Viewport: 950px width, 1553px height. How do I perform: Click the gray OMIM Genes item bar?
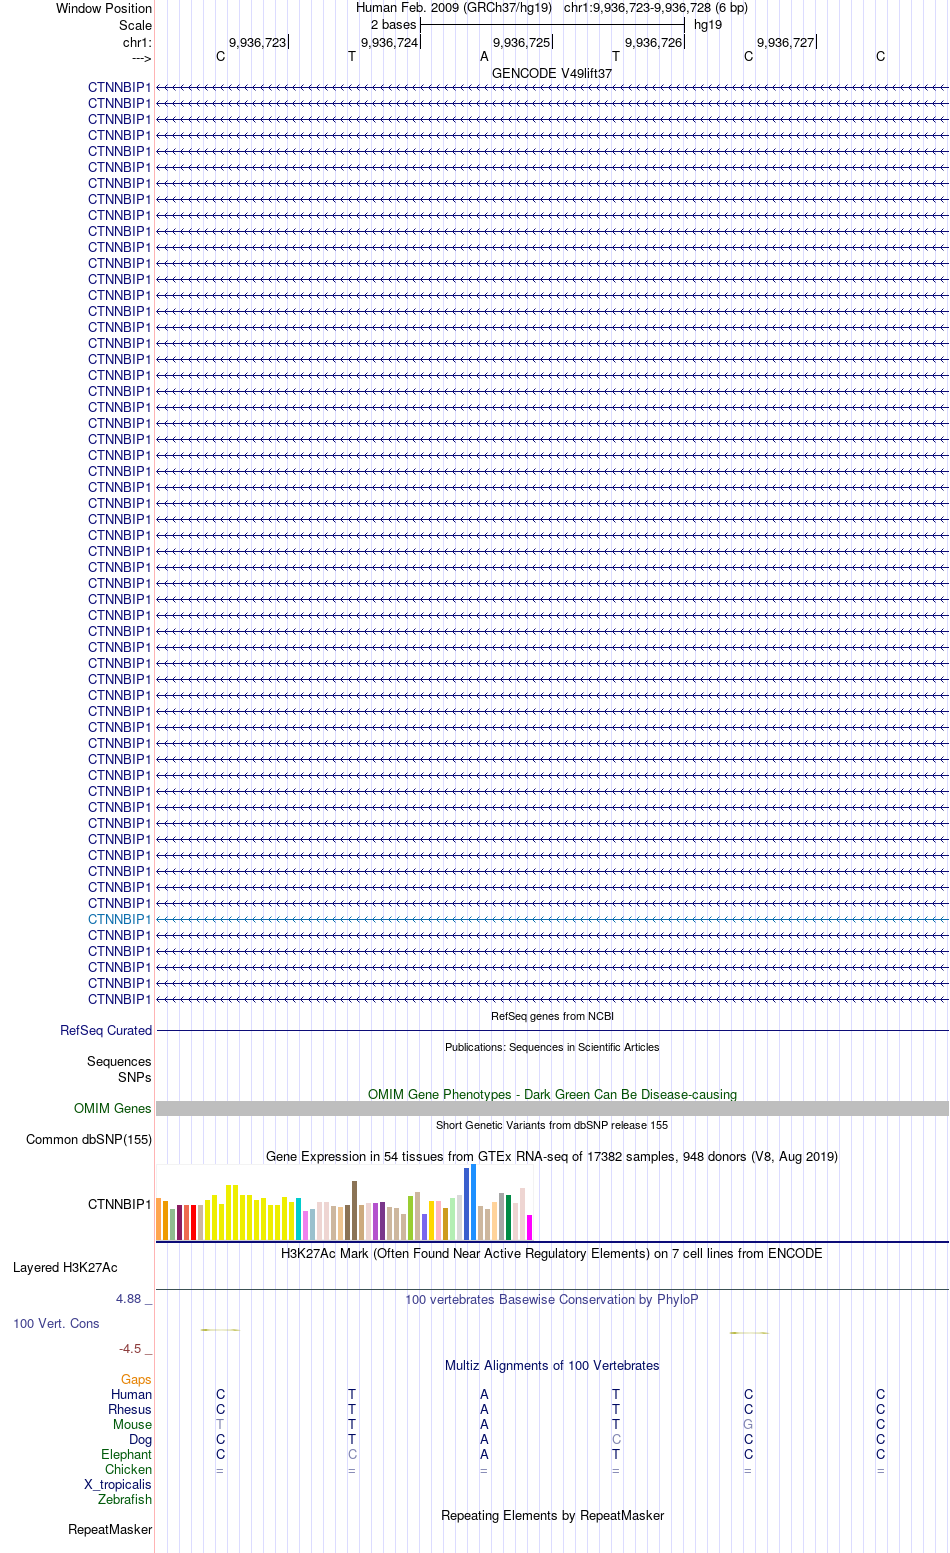[x=552, y=1108]
